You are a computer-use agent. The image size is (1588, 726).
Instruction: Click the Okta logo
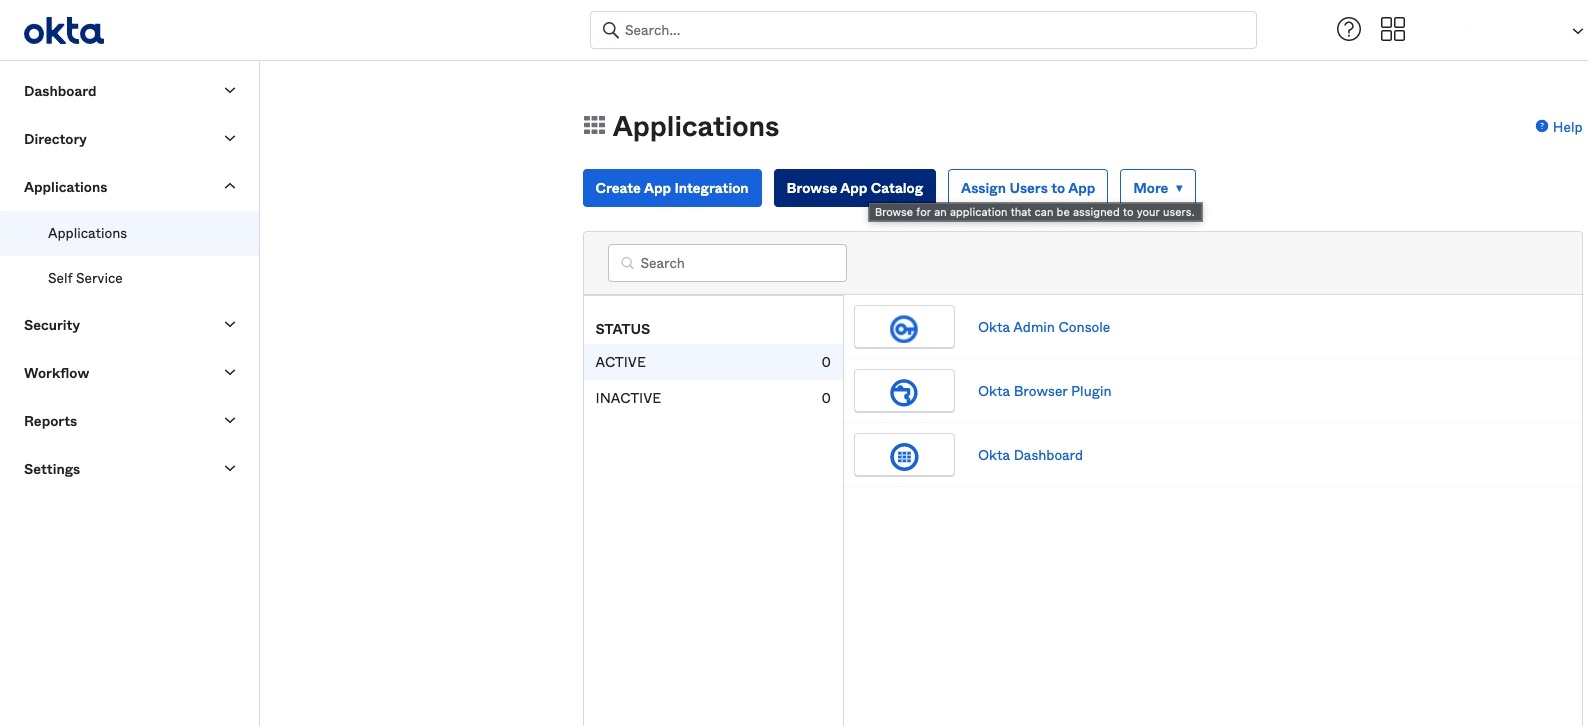pos(64,32)
